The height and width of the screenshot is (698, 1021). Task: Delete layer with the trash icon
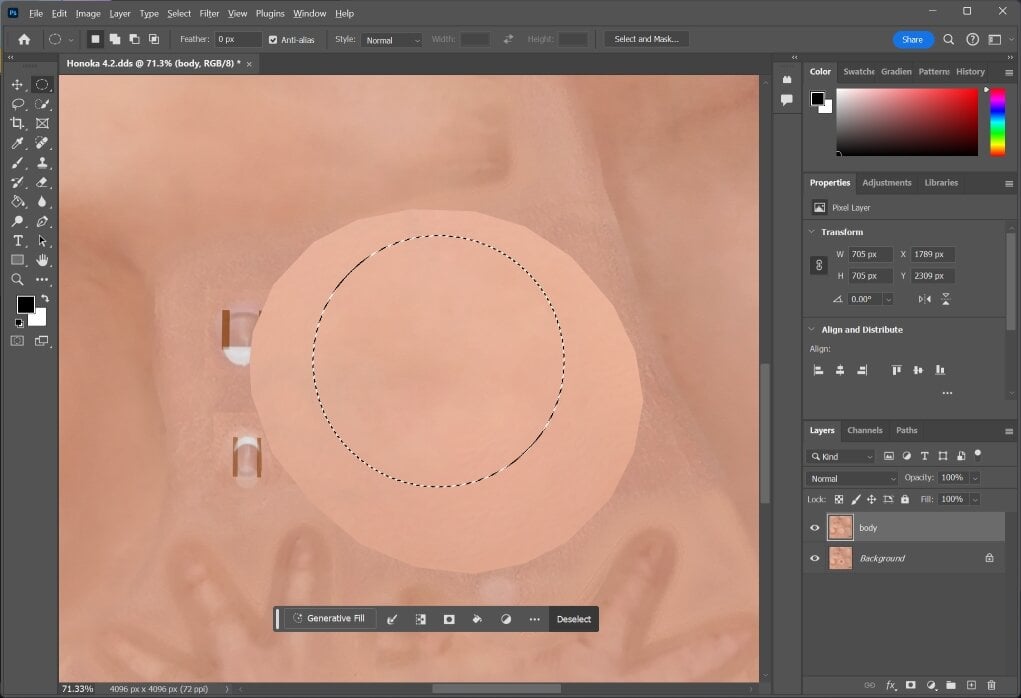[x=991, y=685]
